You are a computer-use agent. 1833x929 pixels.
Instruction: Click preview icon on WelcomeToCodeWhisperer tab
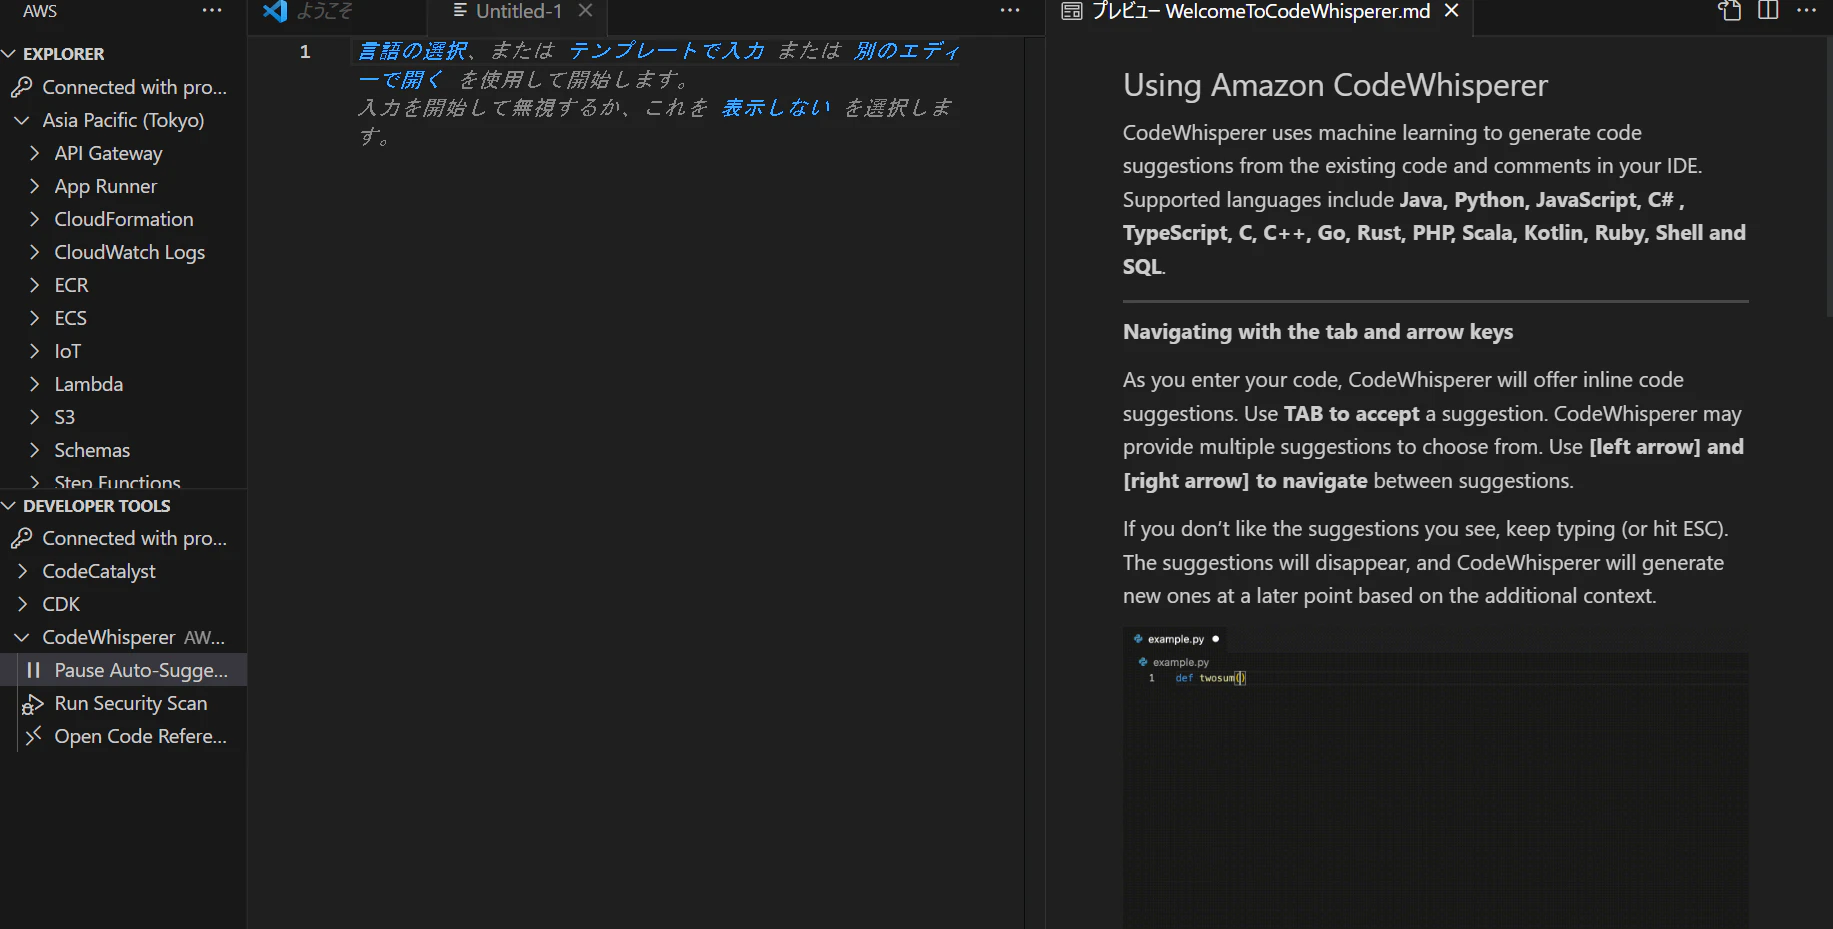coord(1072,11)
